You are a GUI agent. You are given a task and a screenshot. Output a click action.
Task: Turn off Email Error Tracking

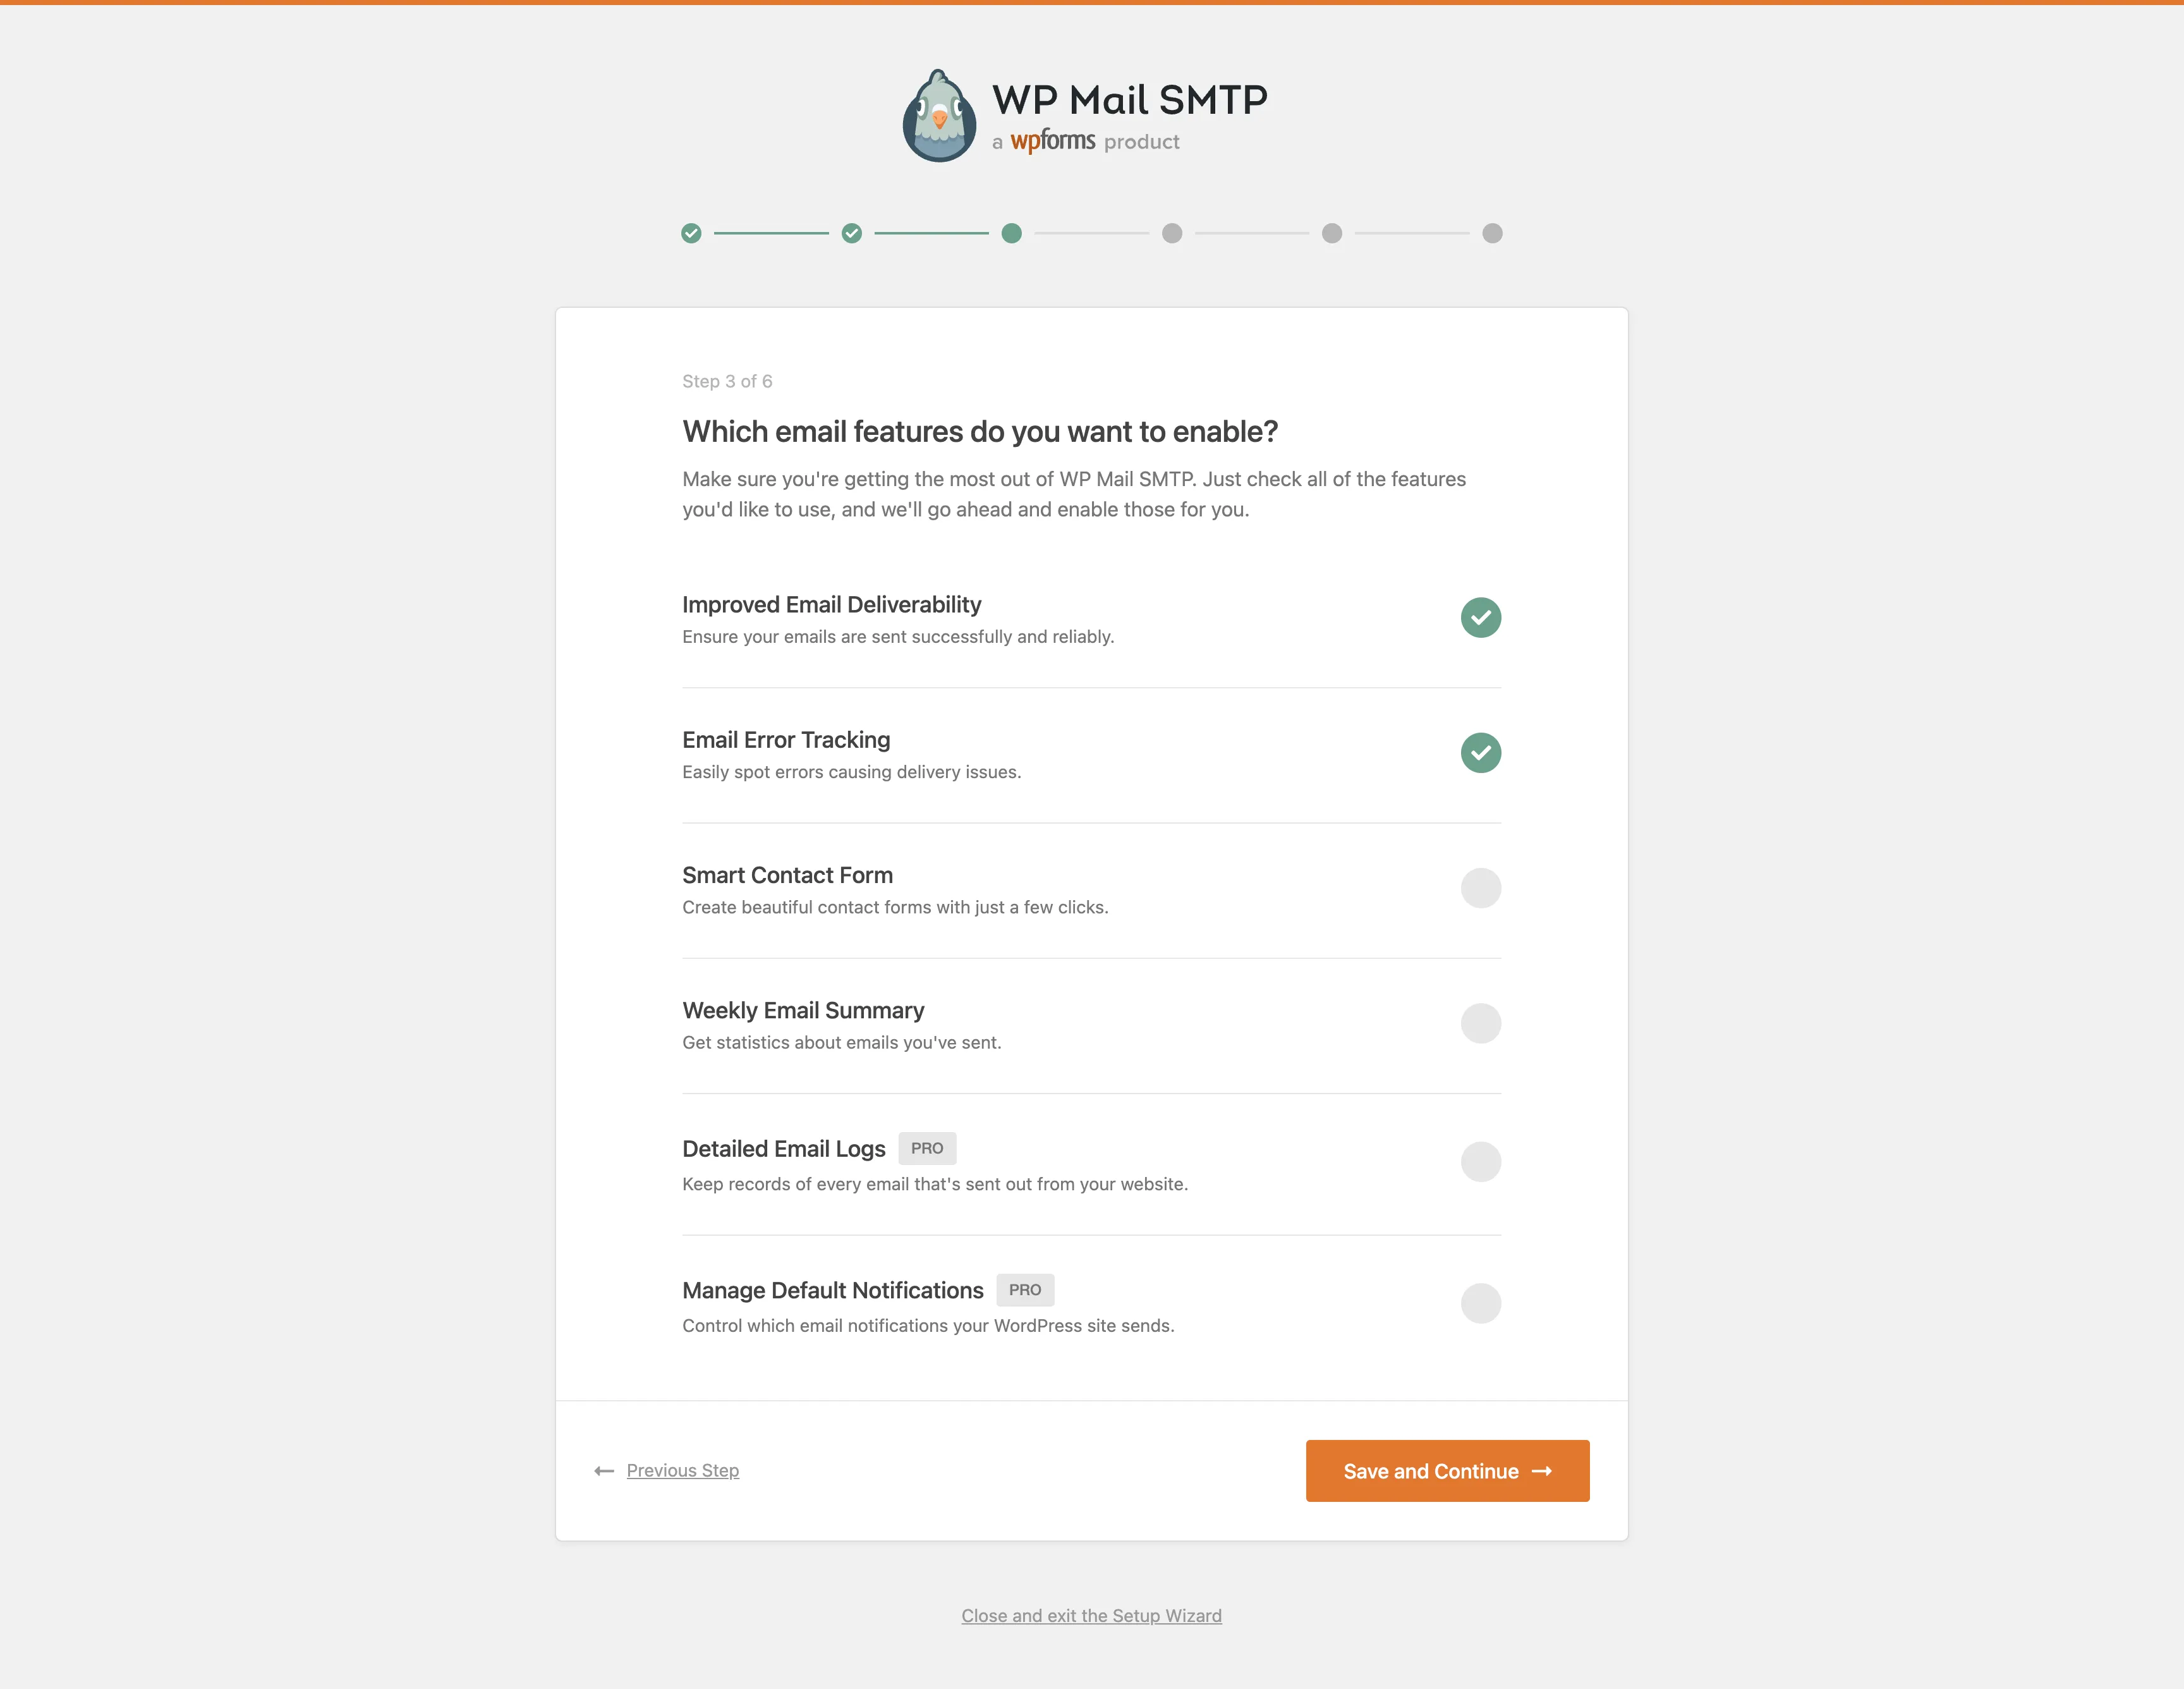point(1480,753)
